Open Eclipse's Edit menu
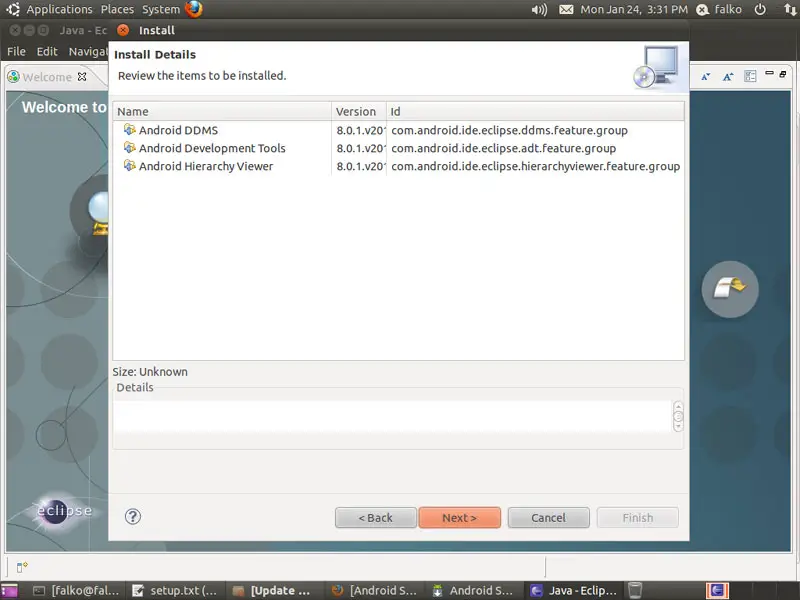 47,51
